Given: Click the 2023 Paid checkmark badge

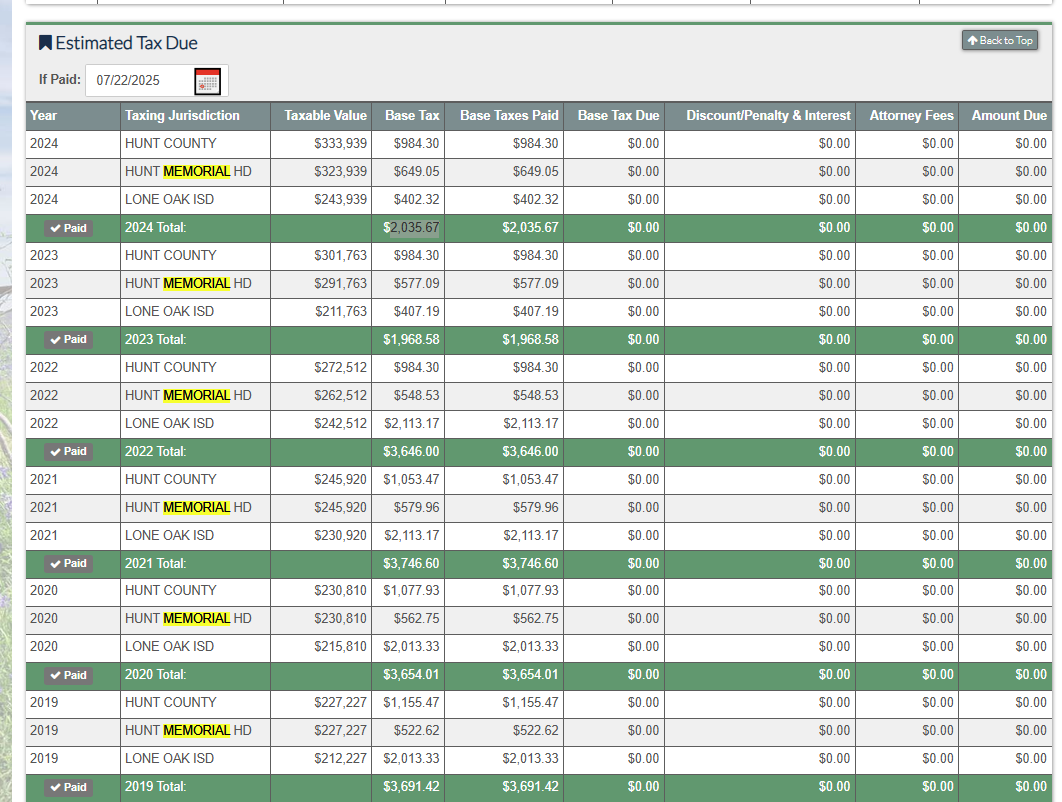Looking at the screenshot, I should tap(68, 340).
